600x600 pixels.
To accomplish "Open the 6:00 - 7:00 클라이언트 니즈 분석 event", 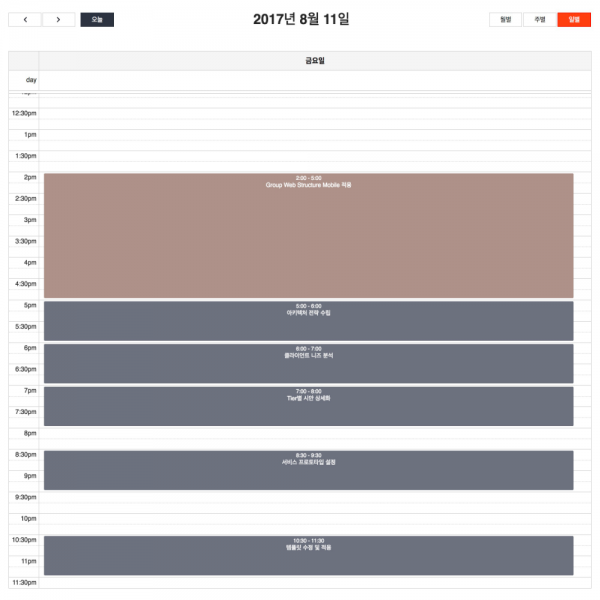I will 308,363.
